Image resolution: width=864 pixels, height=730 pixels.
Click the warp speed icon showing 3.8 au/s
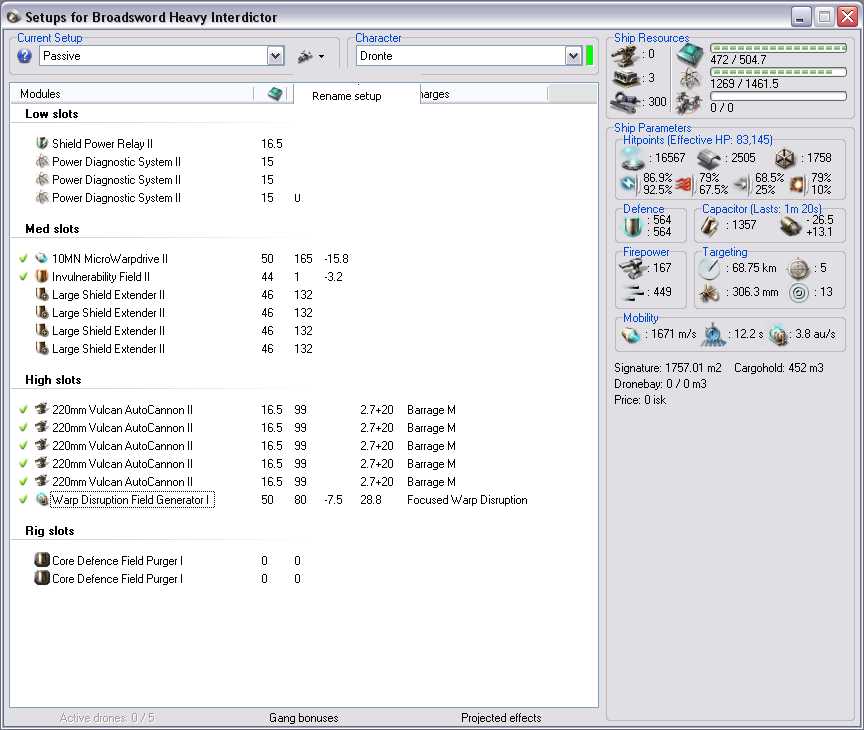pos(778,334)
